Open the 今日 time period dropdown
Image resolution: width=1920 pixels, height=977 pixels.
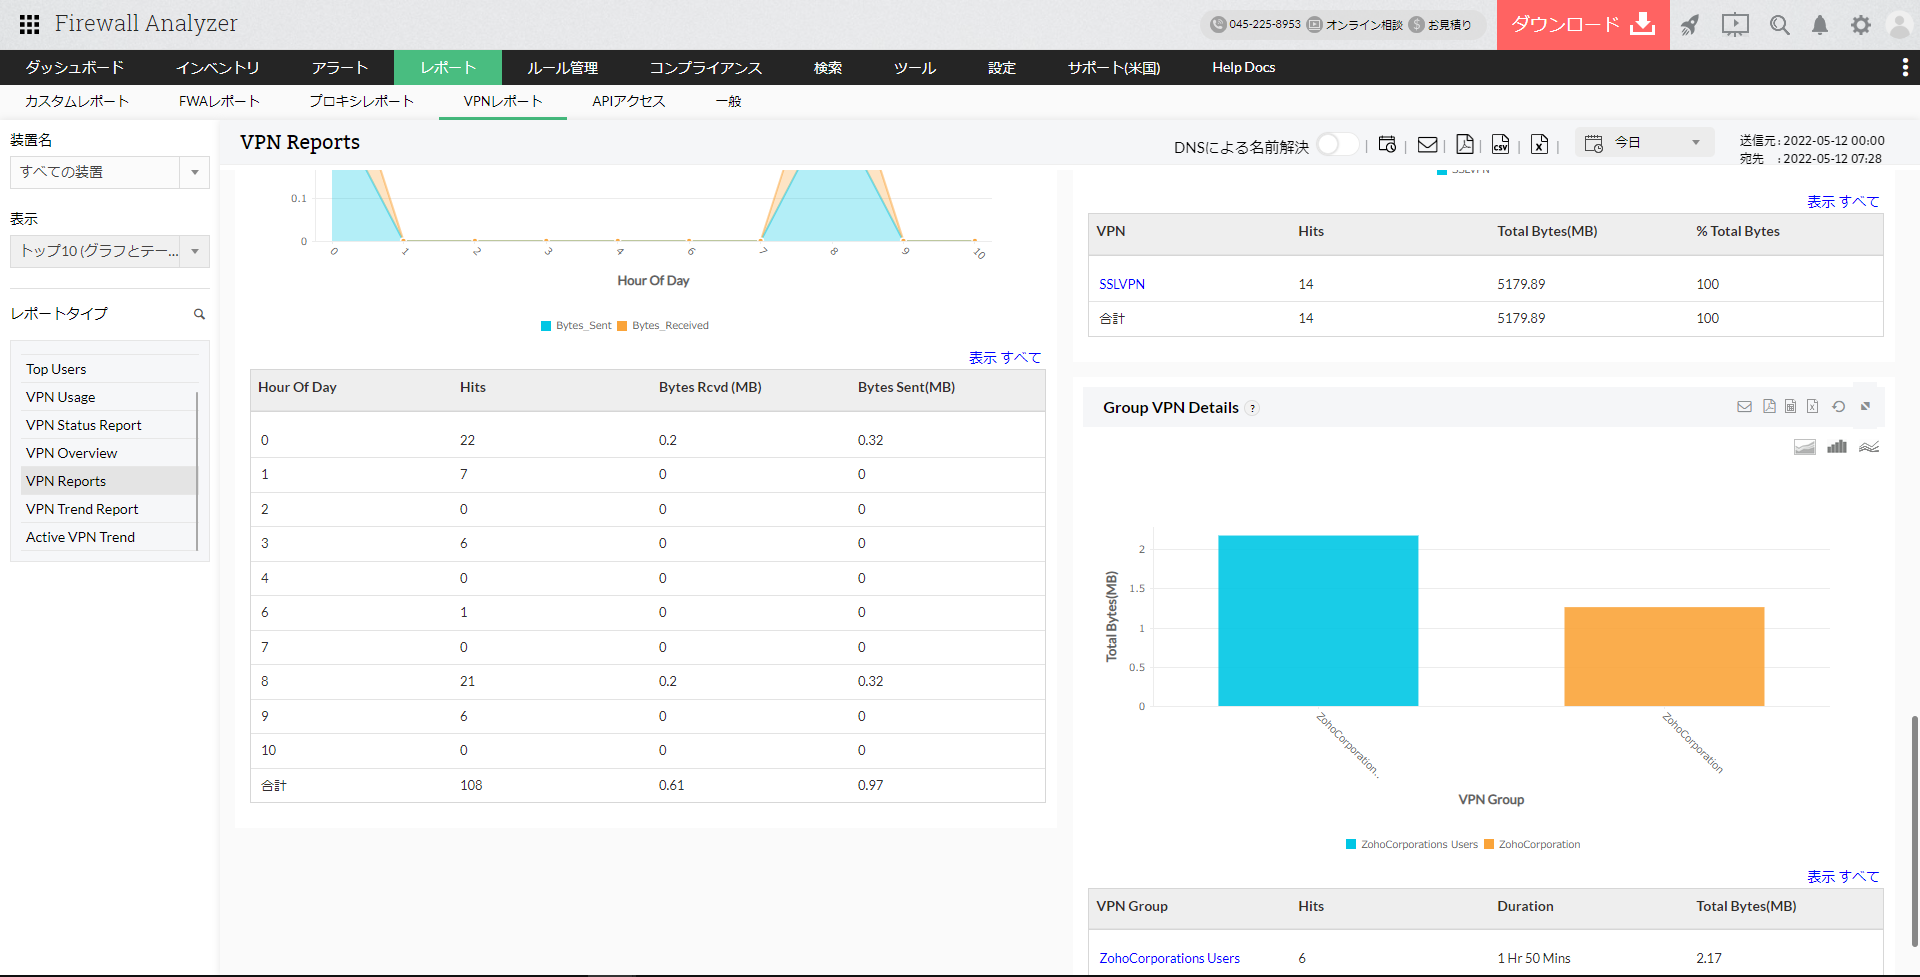pyautogui.click(x=1645, y=143)
